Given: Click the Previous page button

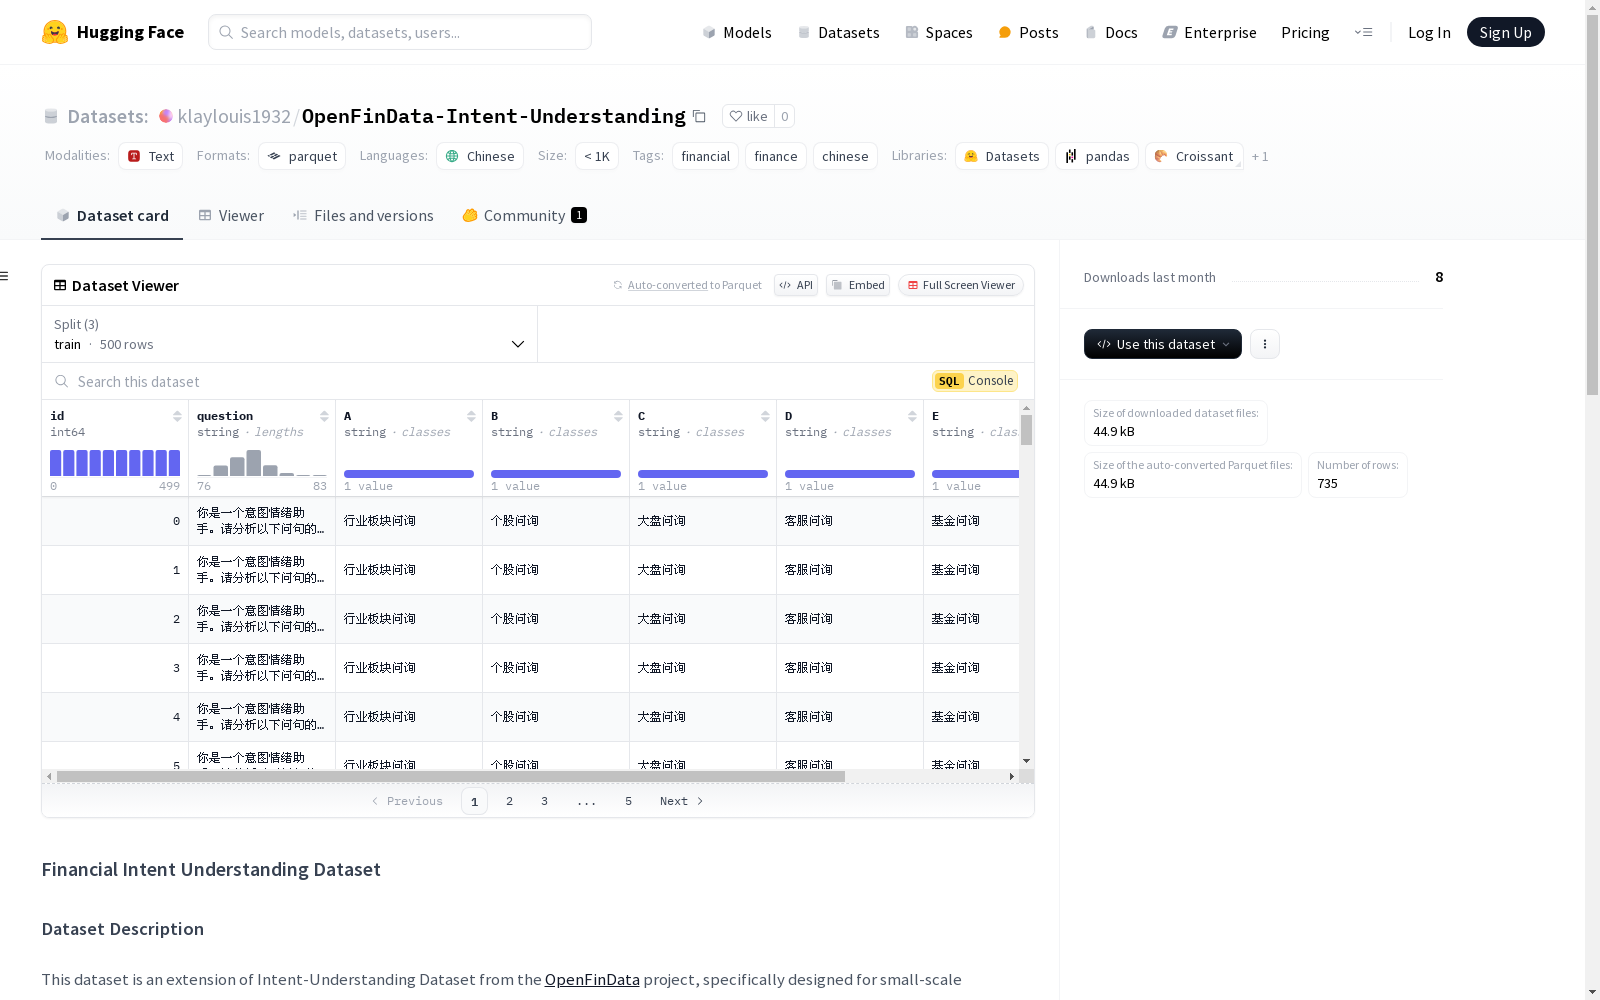Looking at the screenshot, I should click(407, 801).
